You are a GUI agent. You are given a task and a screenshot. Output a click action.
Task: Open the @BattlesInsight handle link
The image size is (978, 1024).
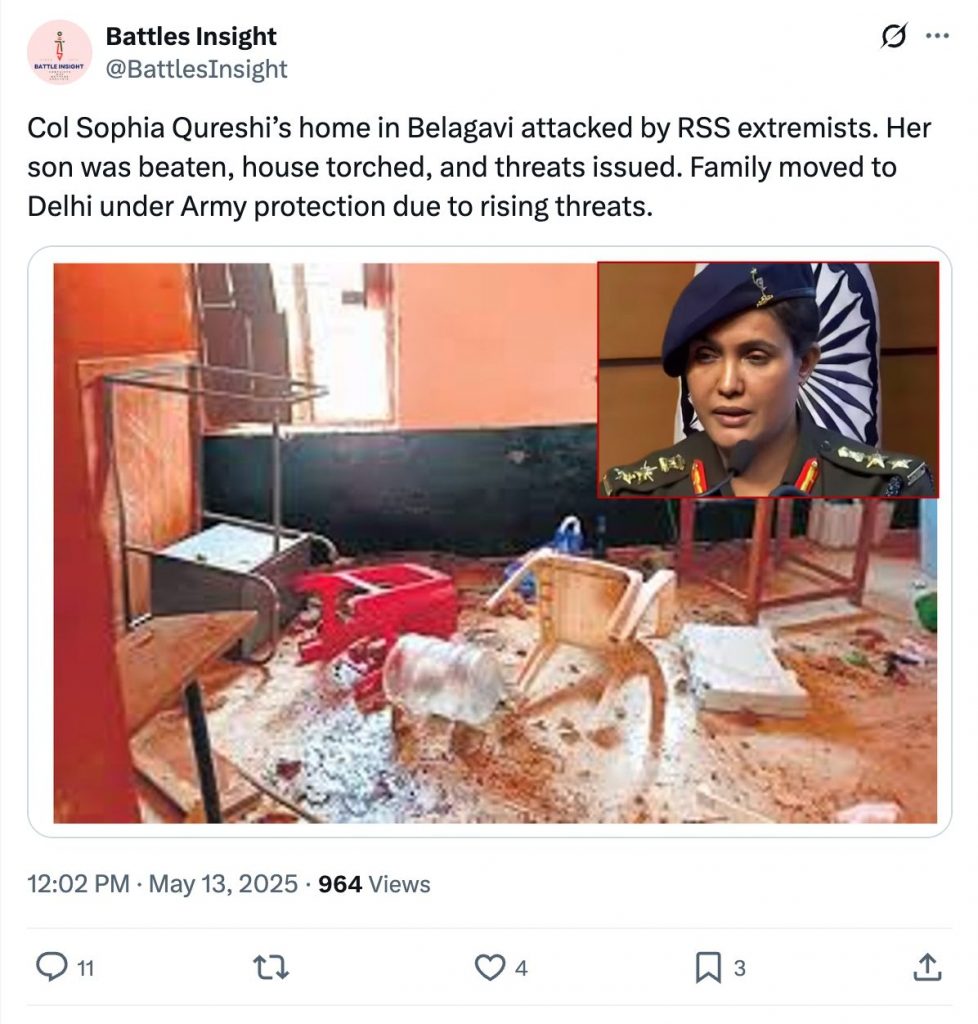pos(196,69)
